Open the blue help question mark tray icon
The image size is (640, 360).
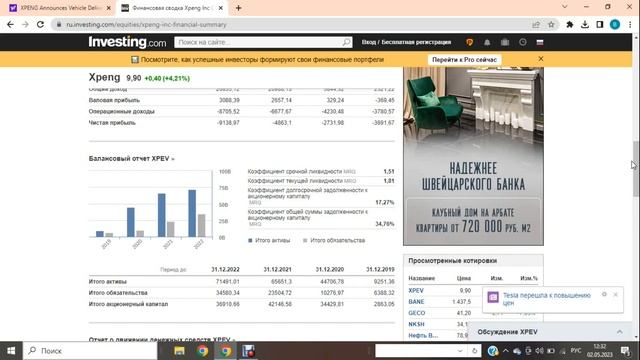[493, 351]
